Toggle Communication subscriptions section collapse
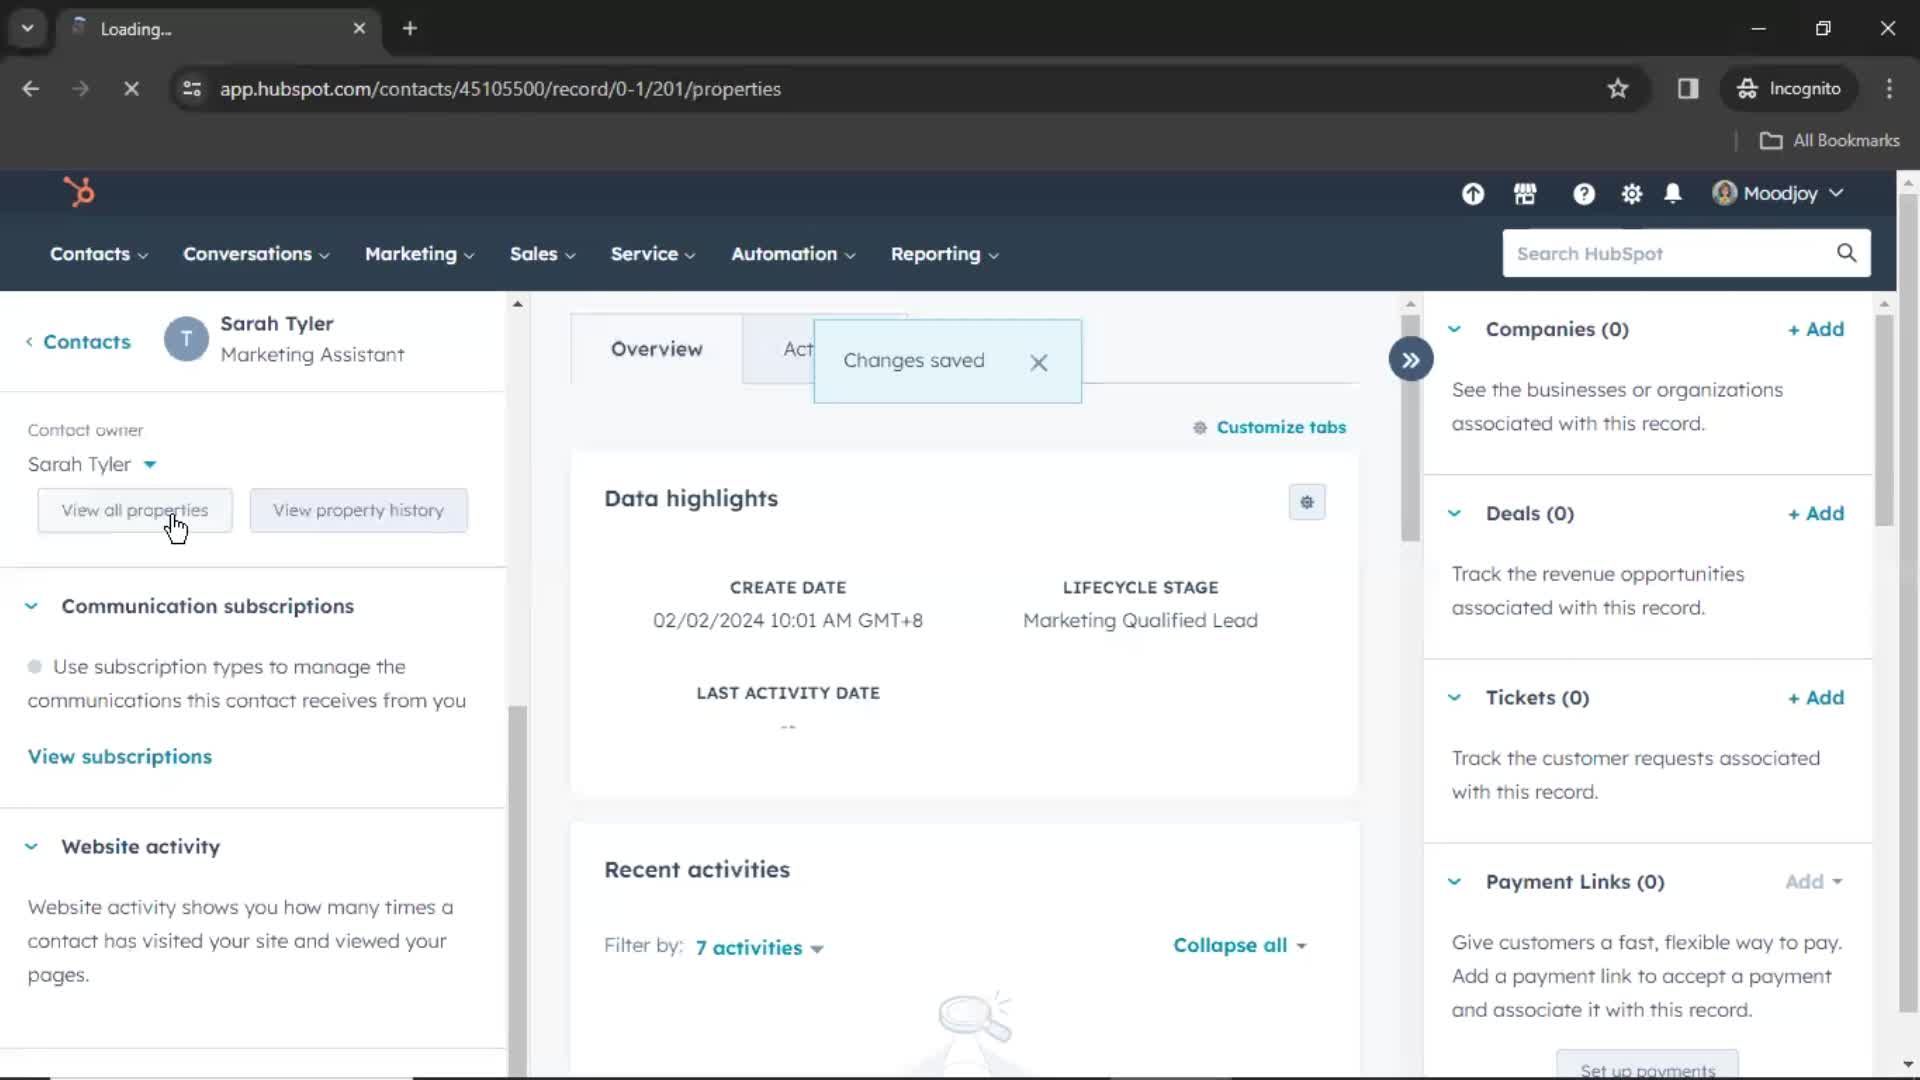1920x1080 pixels. click(30, 605)
